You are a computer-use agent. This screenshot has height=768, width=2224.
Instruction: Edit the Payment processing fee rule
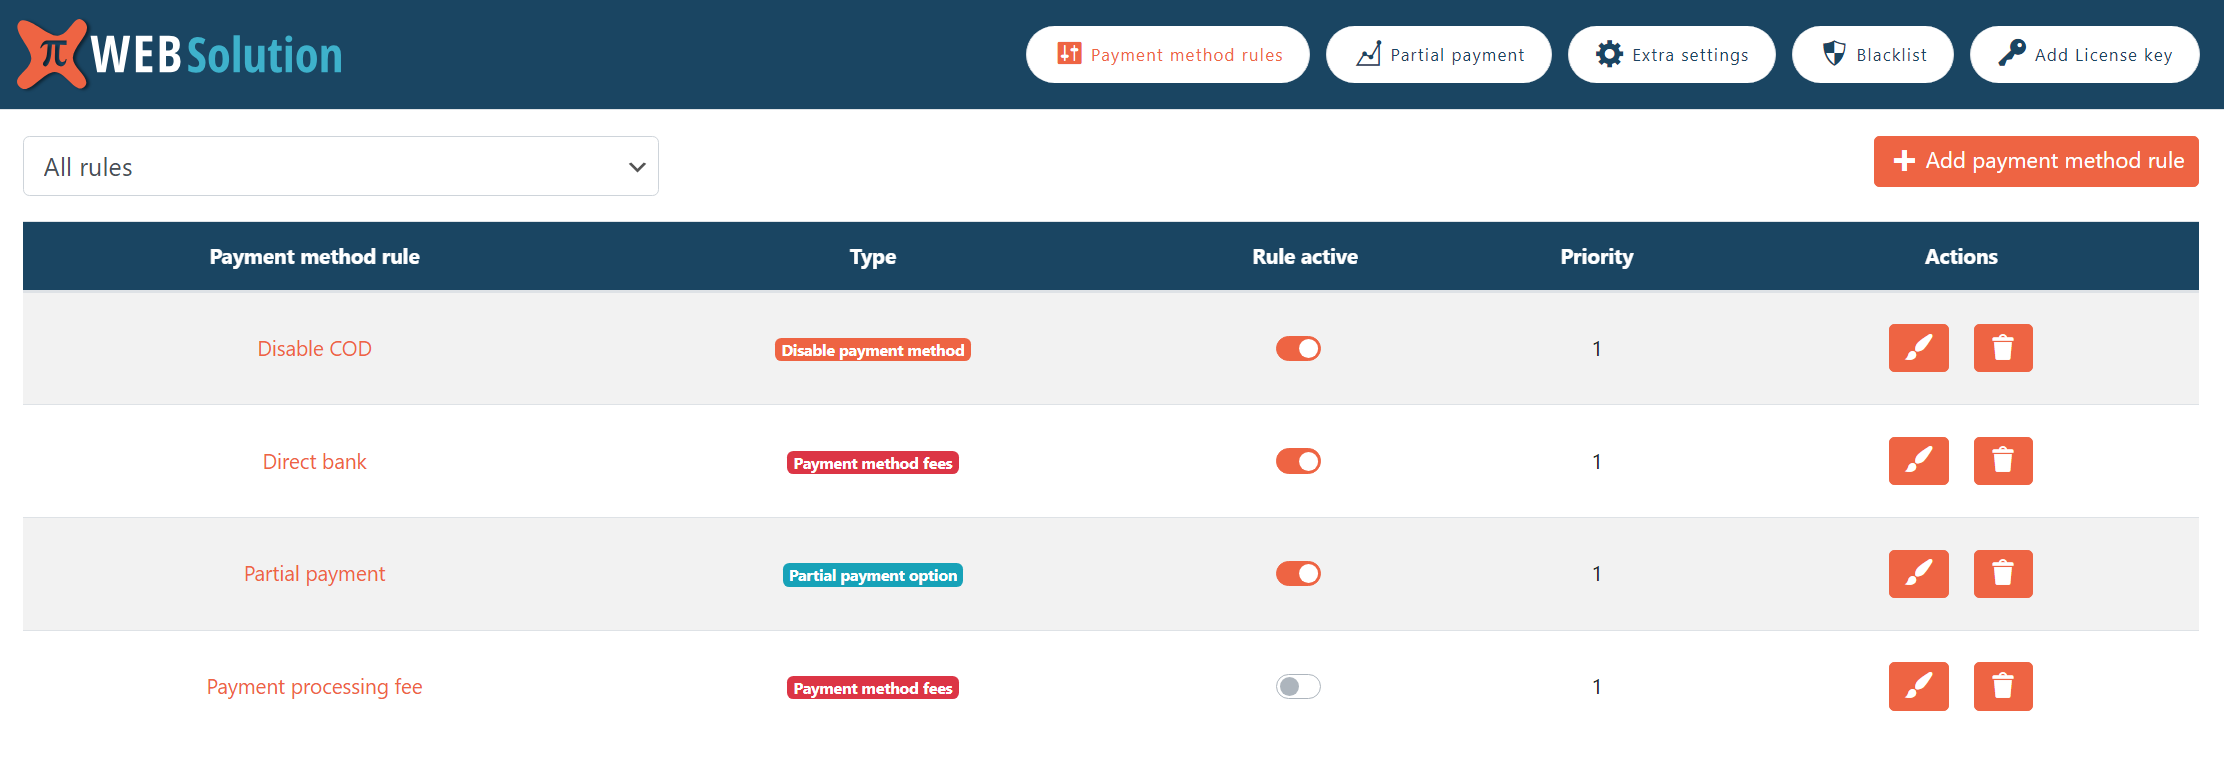(1918, 686)
